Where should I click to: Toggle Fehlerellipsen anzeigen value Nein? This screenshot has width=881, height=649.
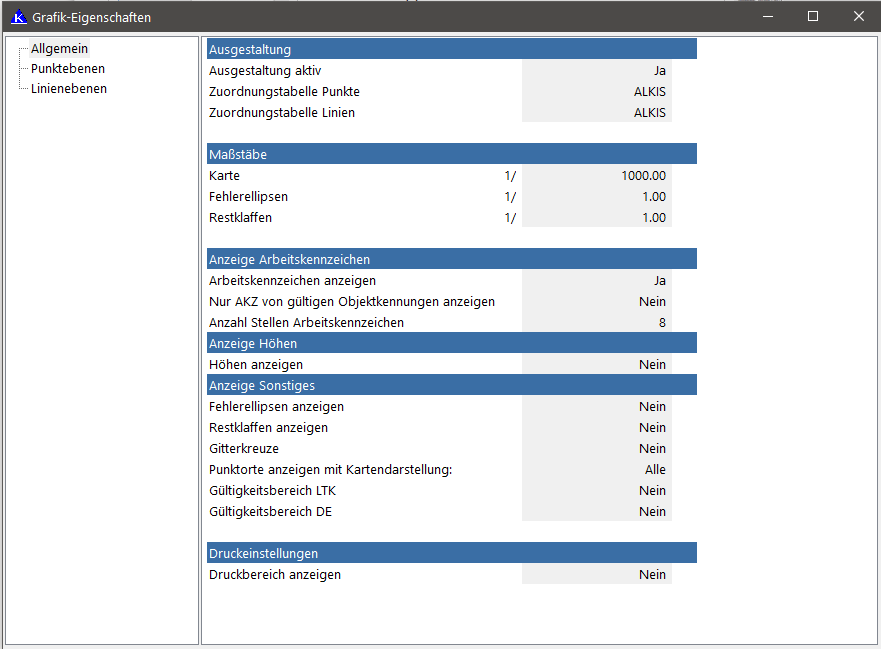pos(597,407)
